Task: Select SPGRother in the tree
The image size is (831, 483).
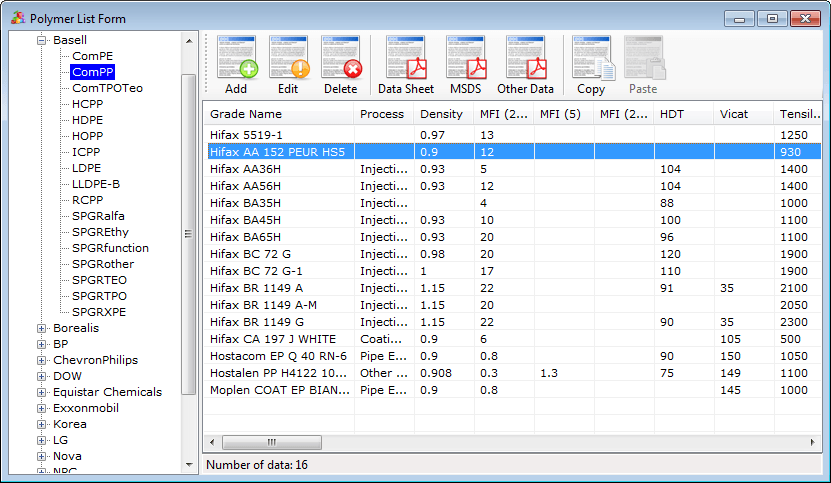Action: coord(103,264)
